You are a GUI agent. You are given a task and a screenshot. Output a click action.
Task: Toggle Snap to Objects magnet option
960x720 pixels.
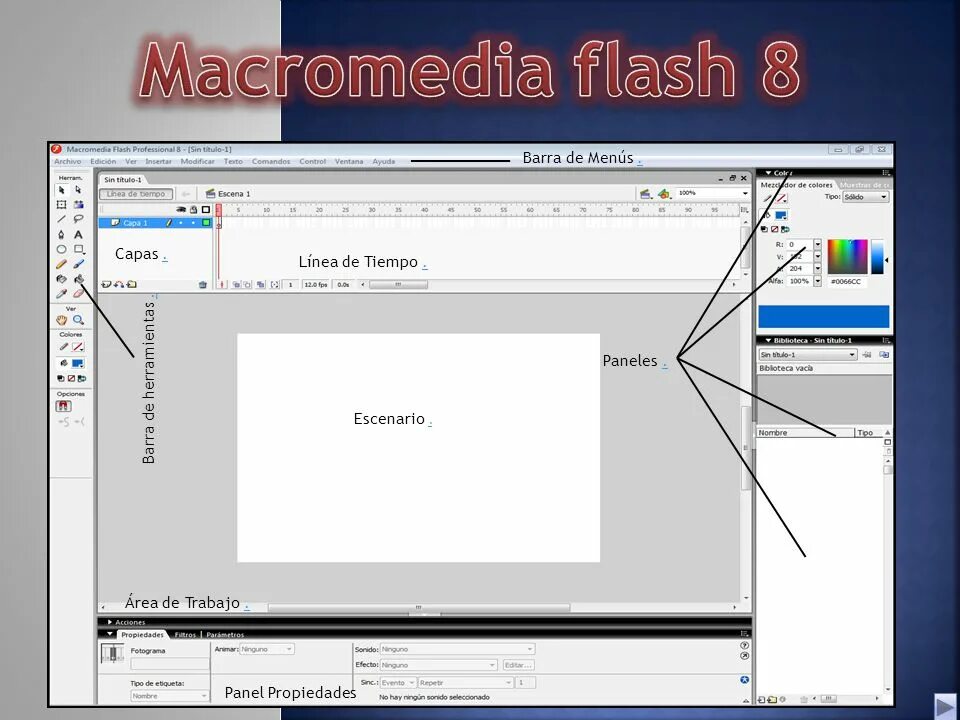click(x=64, y=406)
